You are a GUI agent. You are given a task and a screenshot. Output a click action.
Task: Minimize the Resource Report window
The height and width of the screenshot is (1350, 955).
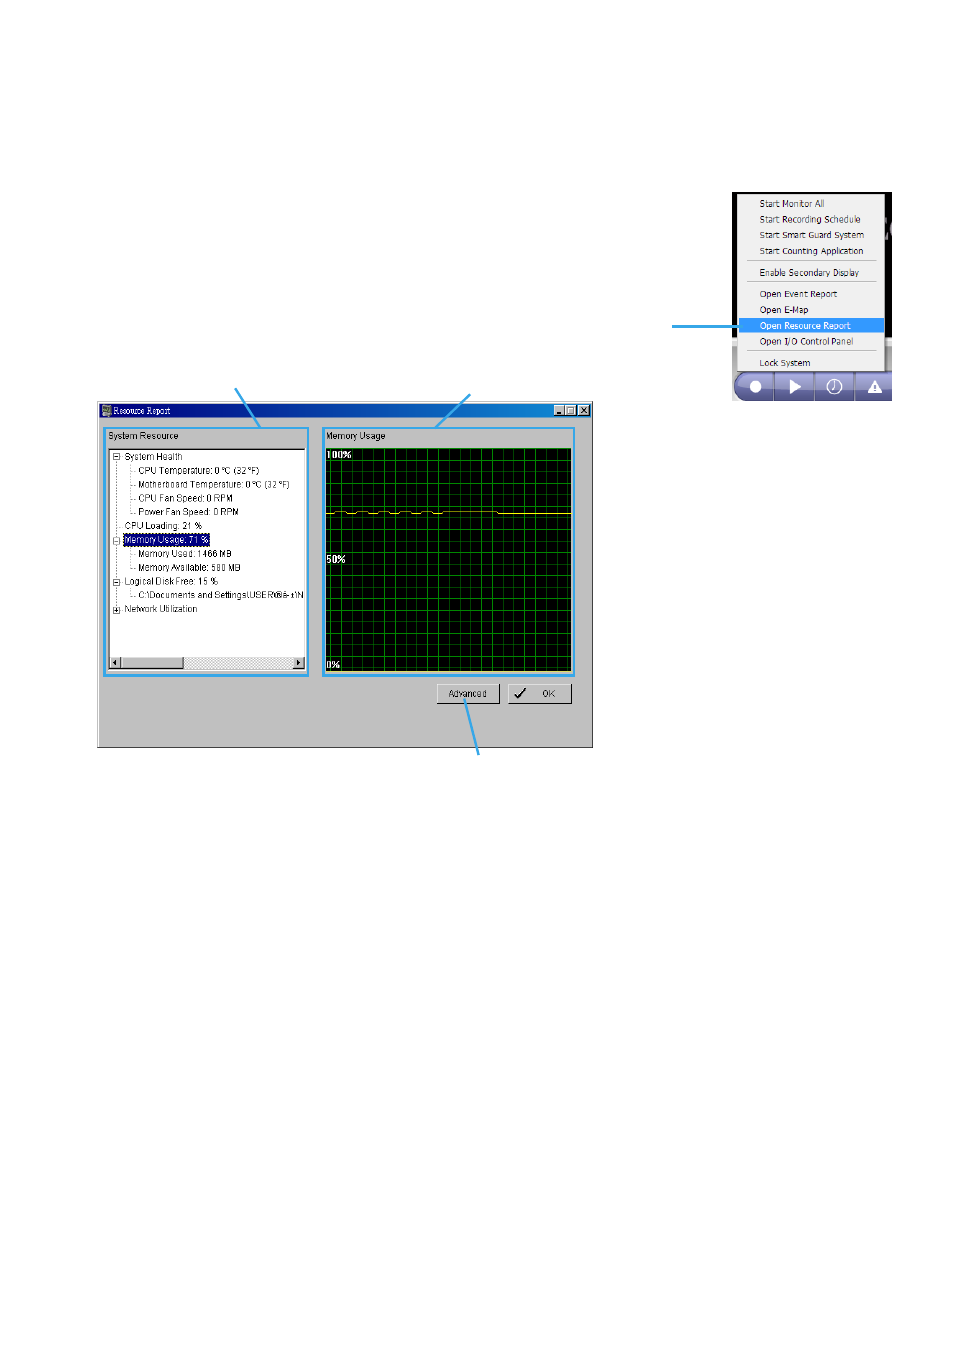coord(559,411)
